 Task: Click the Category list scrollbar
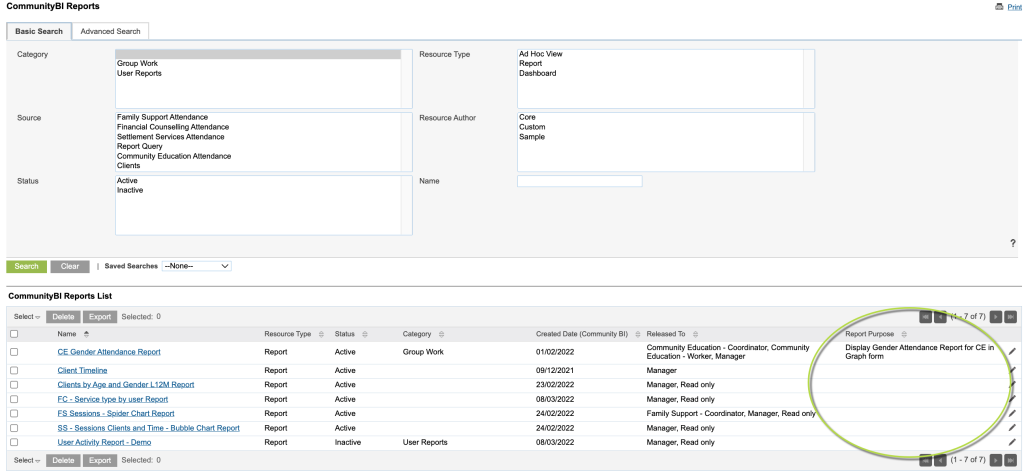[406, 79]
